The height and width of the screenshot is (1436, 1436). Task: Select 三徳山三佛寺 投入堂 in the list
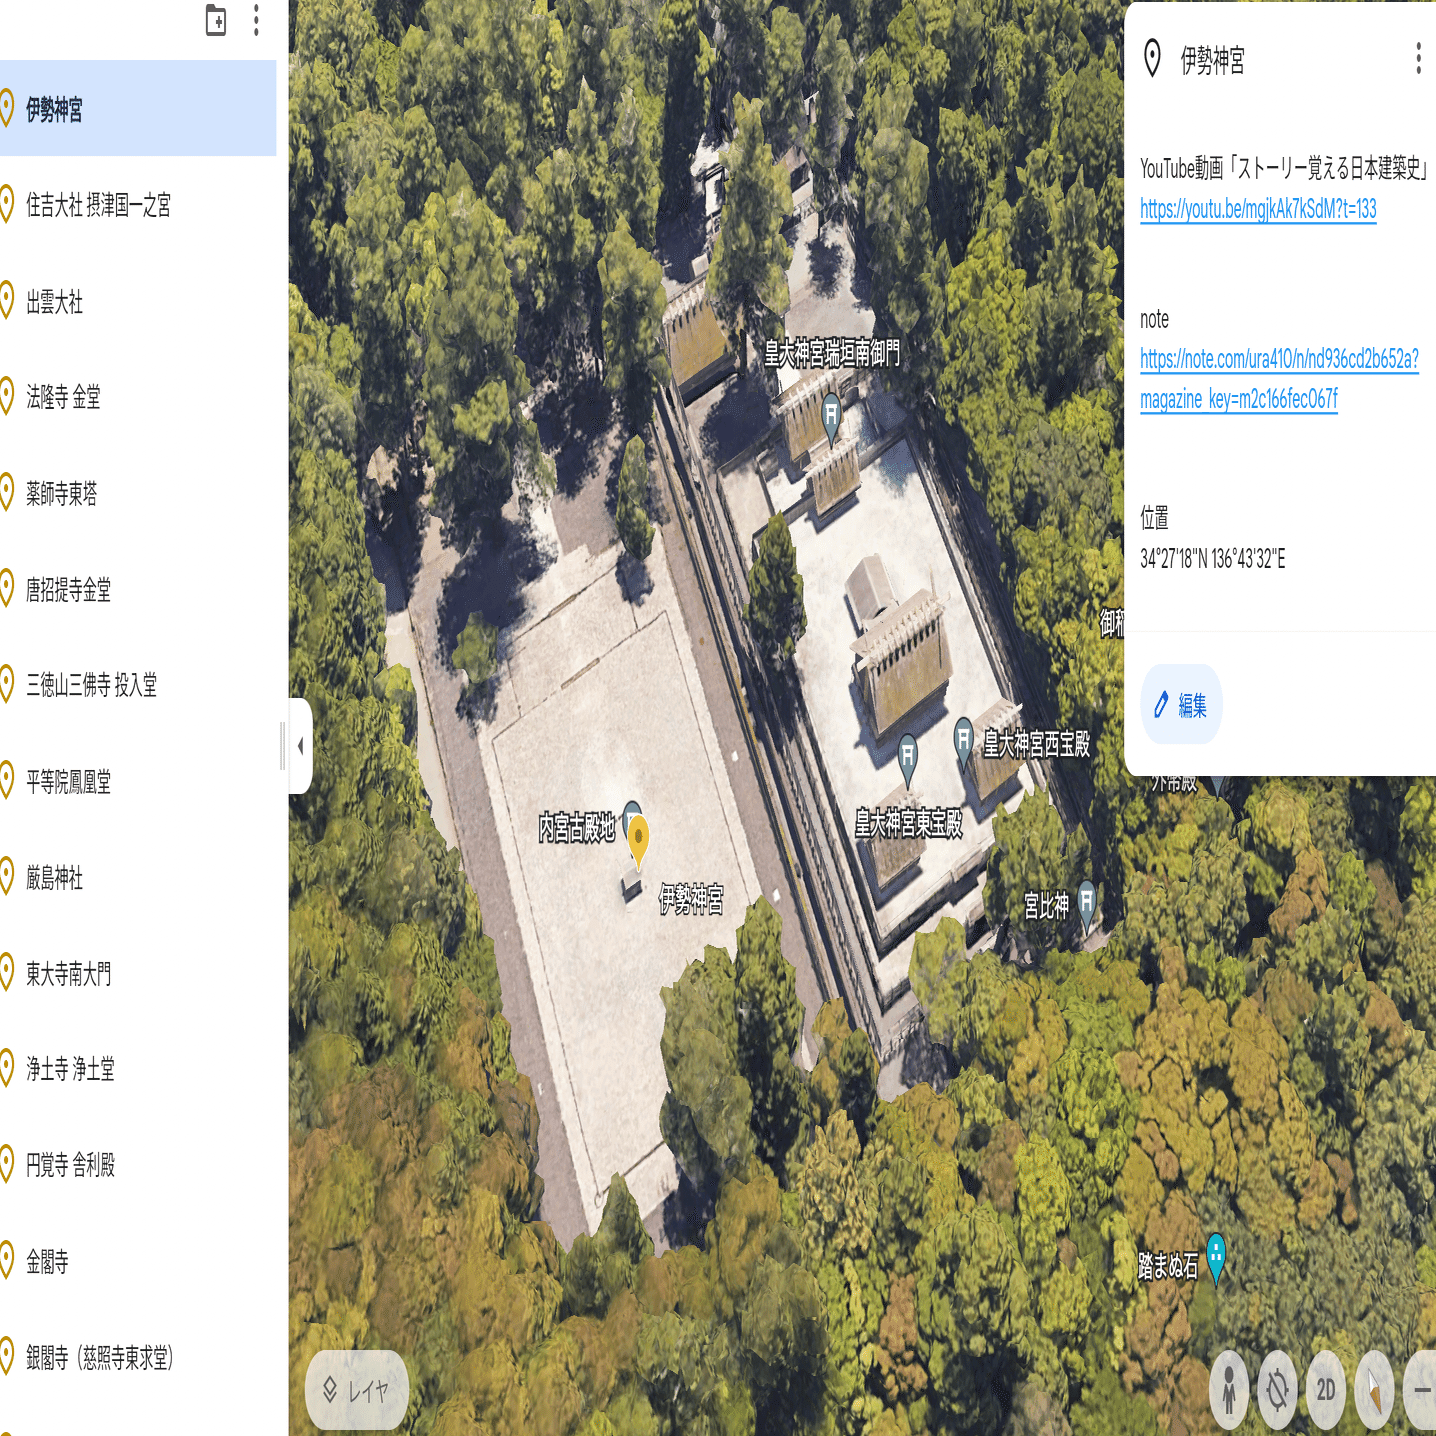[x=138, y=685]
